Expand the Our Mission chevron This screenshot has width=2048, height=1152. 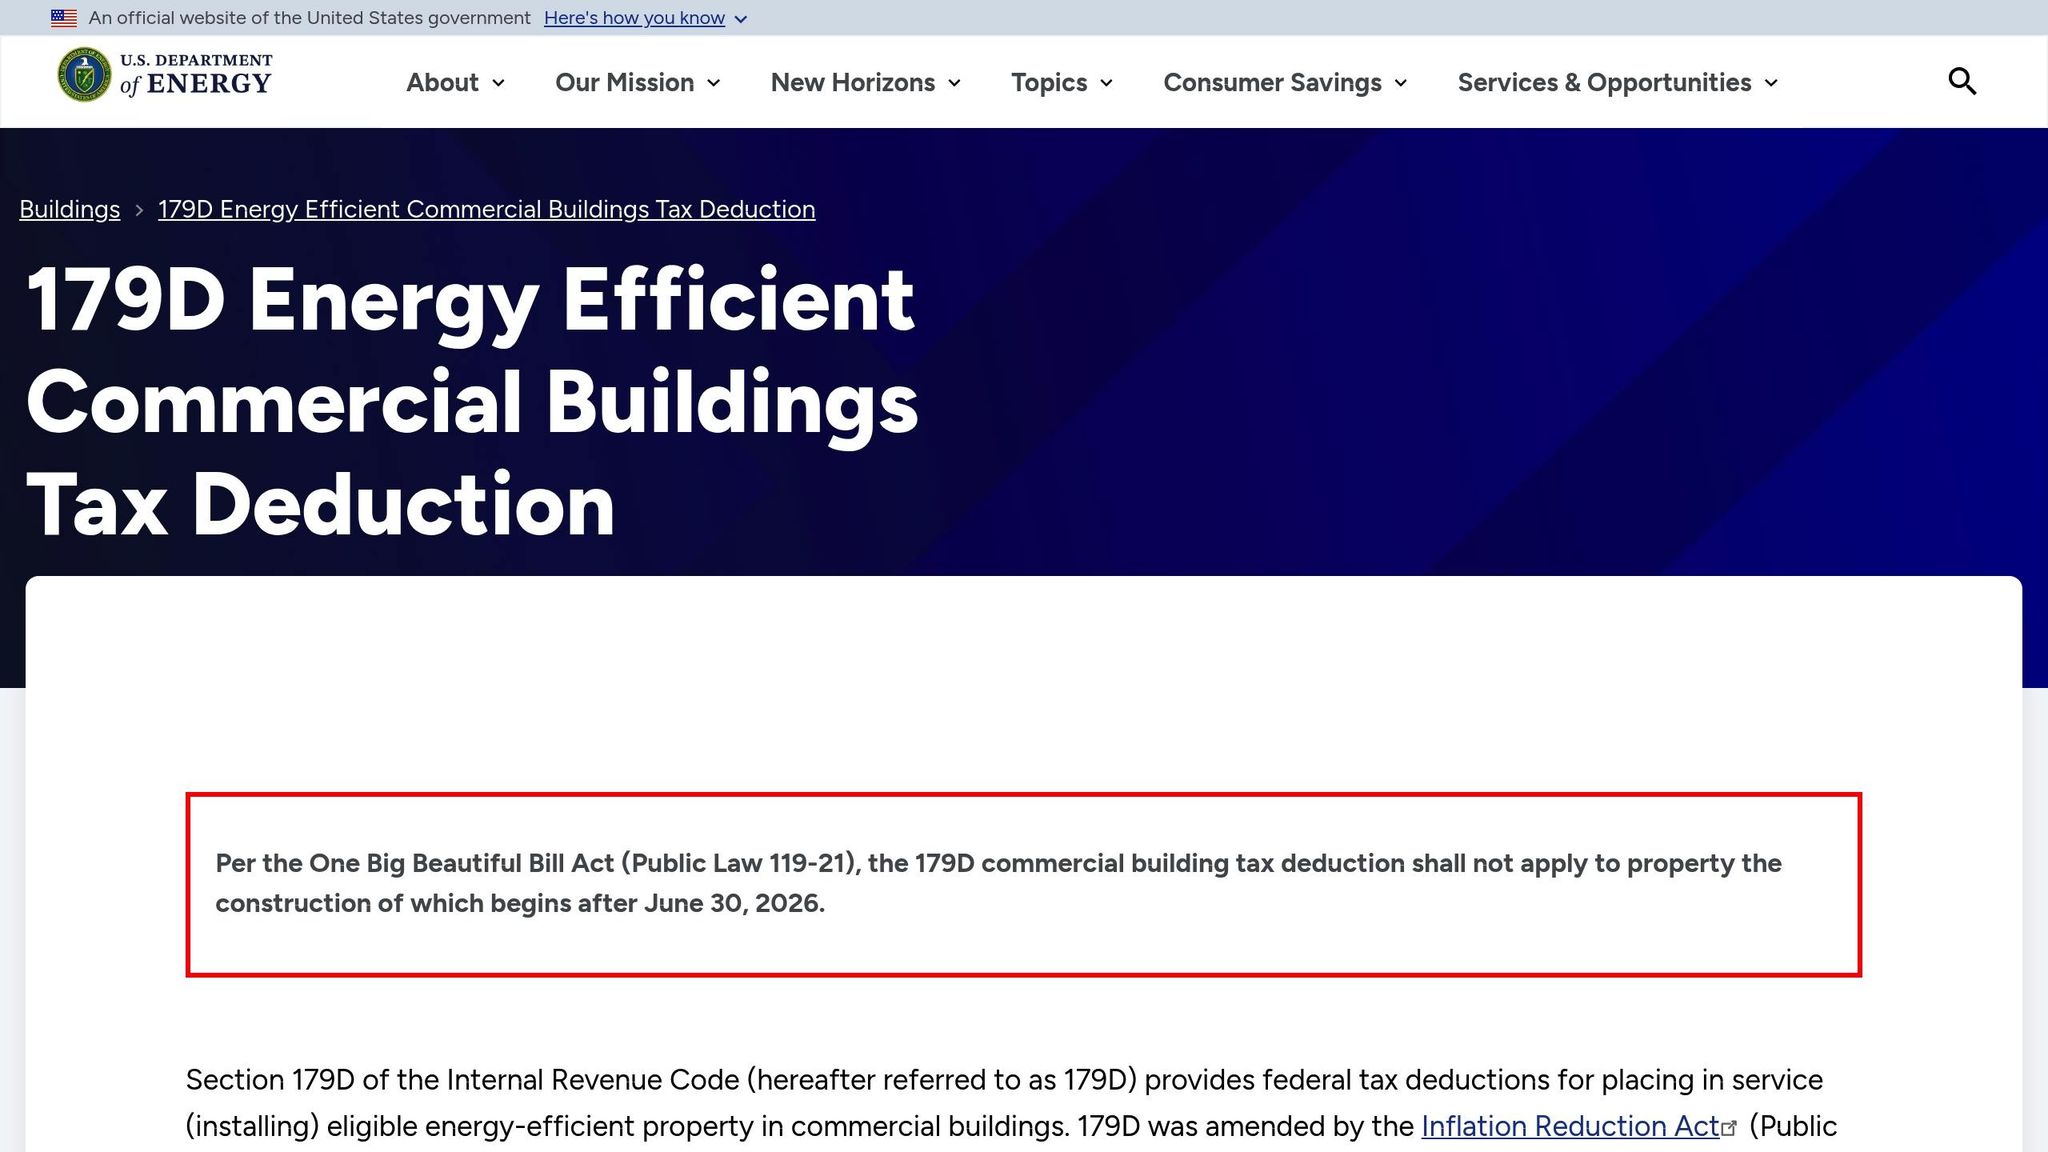(713, 83)
